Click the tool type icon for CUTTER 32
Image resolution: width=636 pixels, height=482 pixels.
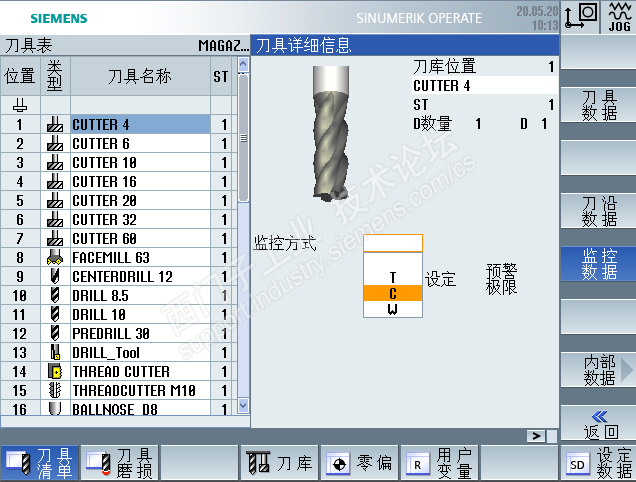click(55, 219)
